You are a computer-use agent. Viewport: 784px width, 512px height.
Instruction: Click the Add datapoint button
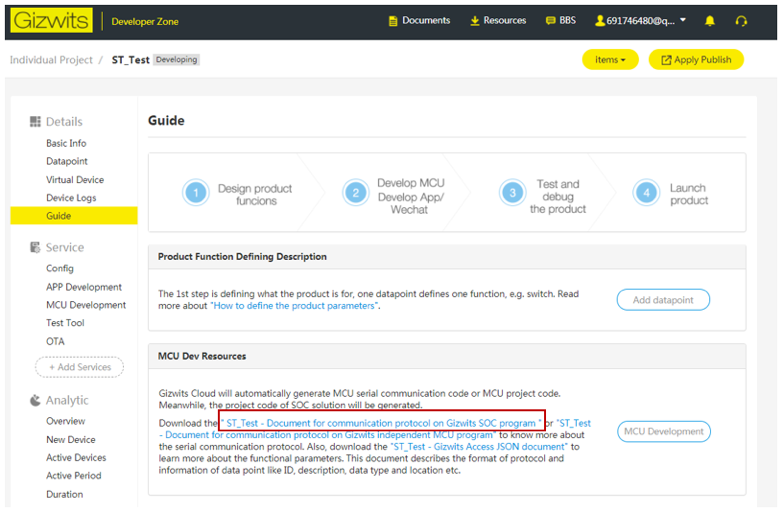pos(662,300)
